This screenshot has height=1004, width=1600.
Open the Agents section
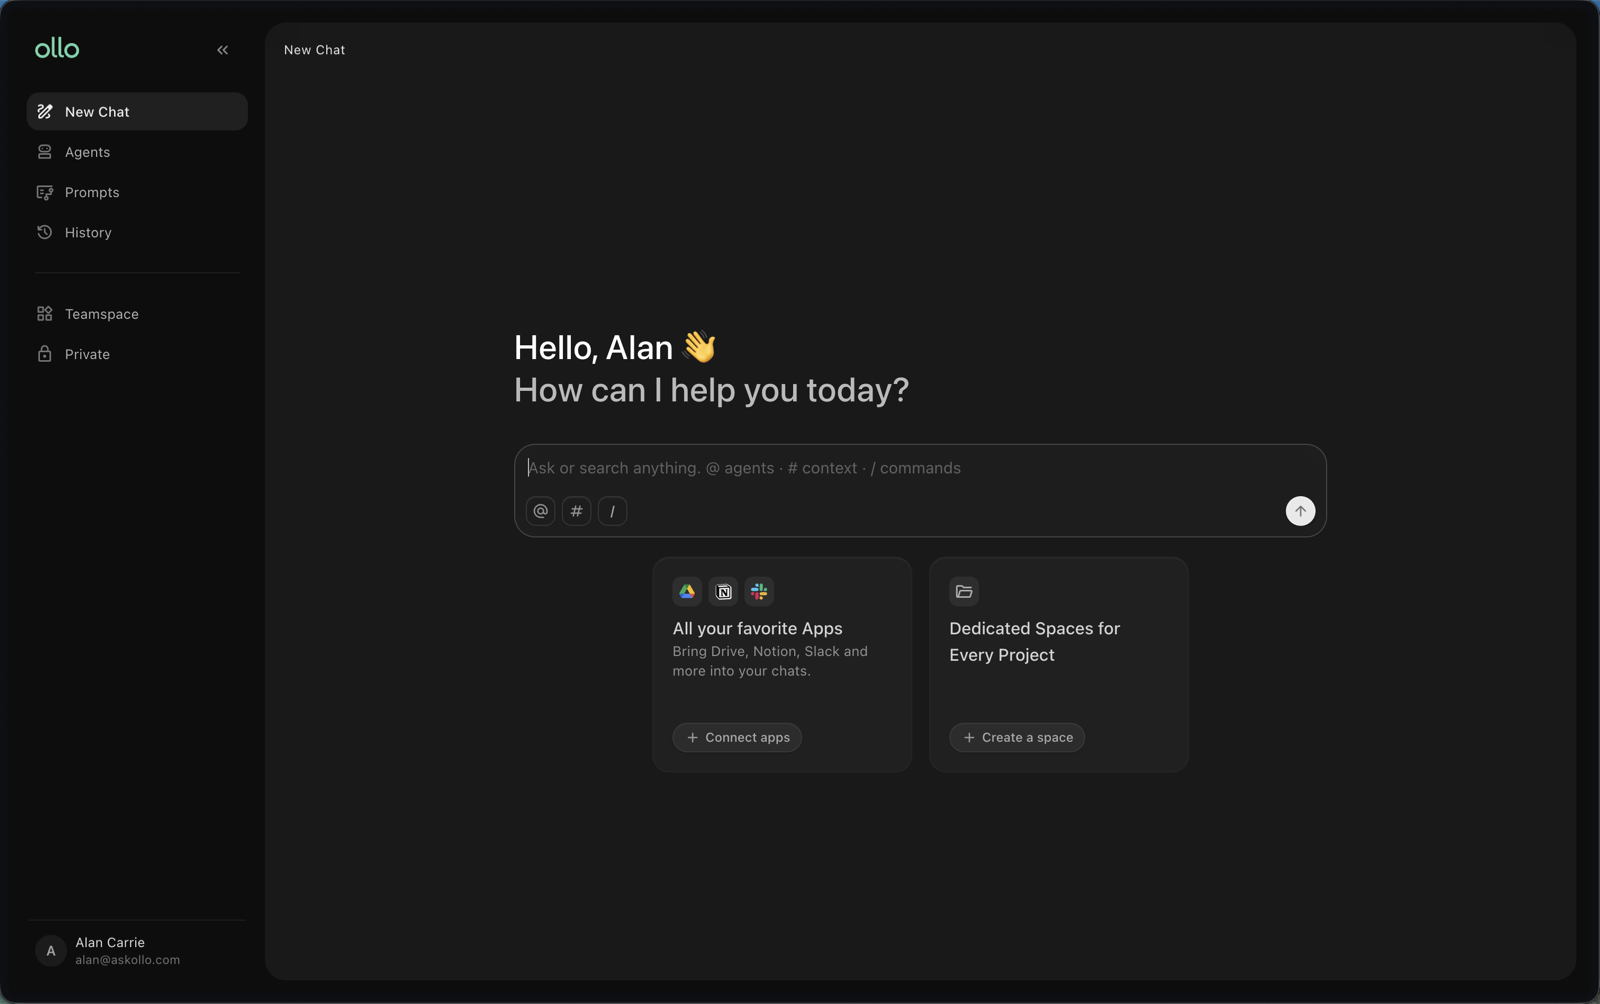[x=137, y=152]
